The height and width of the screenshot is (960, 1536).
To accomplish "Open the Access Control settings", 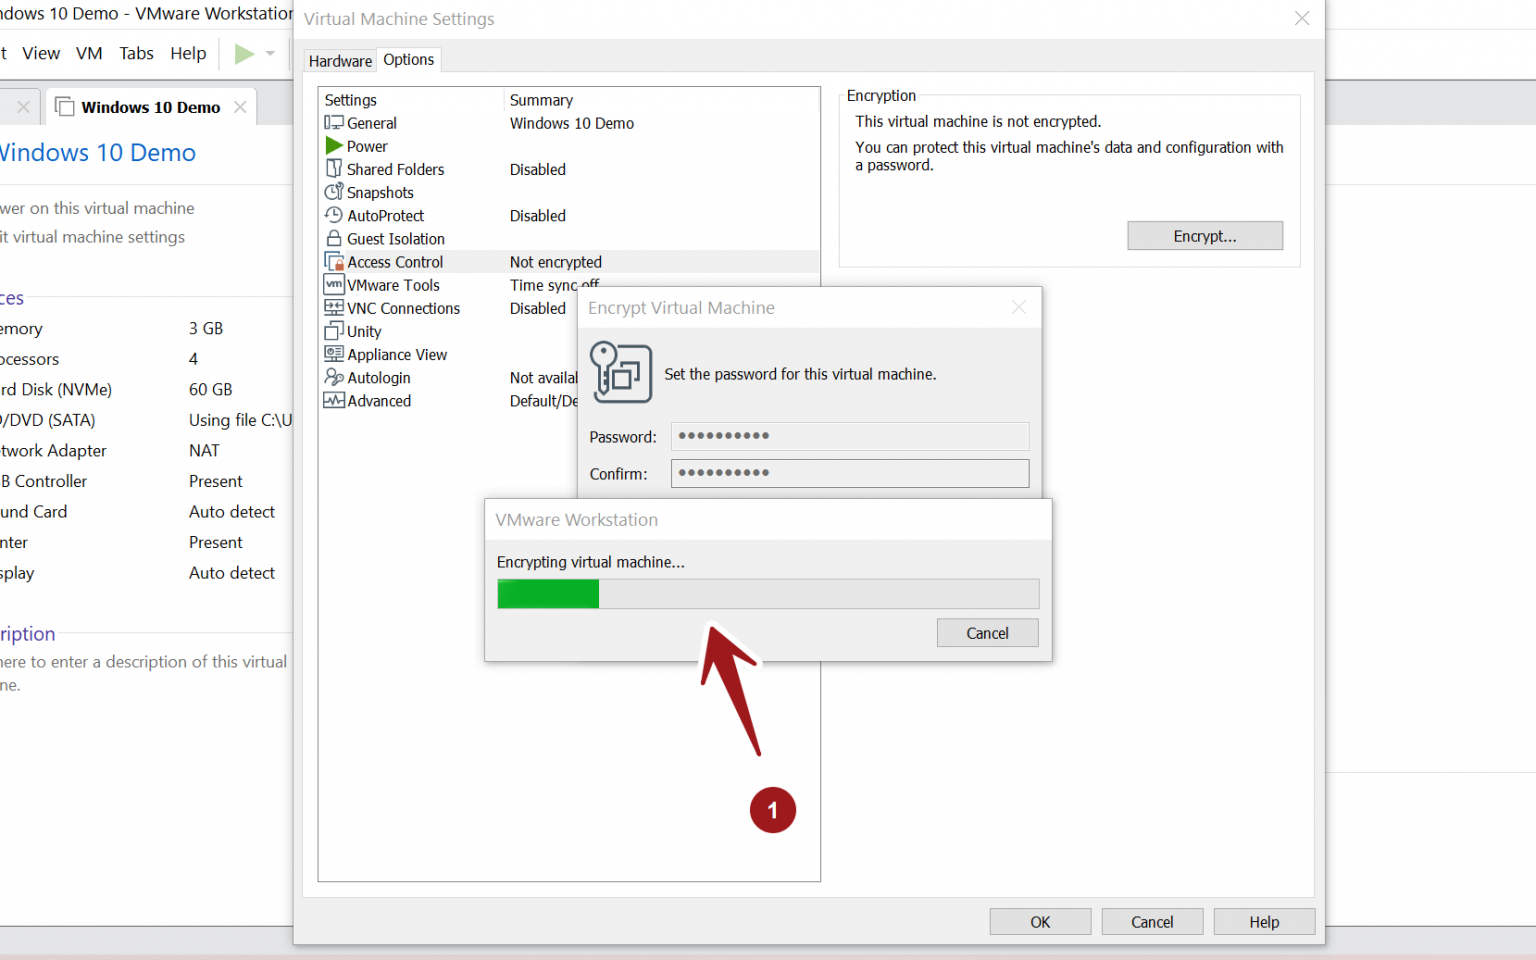I will 395,261.
